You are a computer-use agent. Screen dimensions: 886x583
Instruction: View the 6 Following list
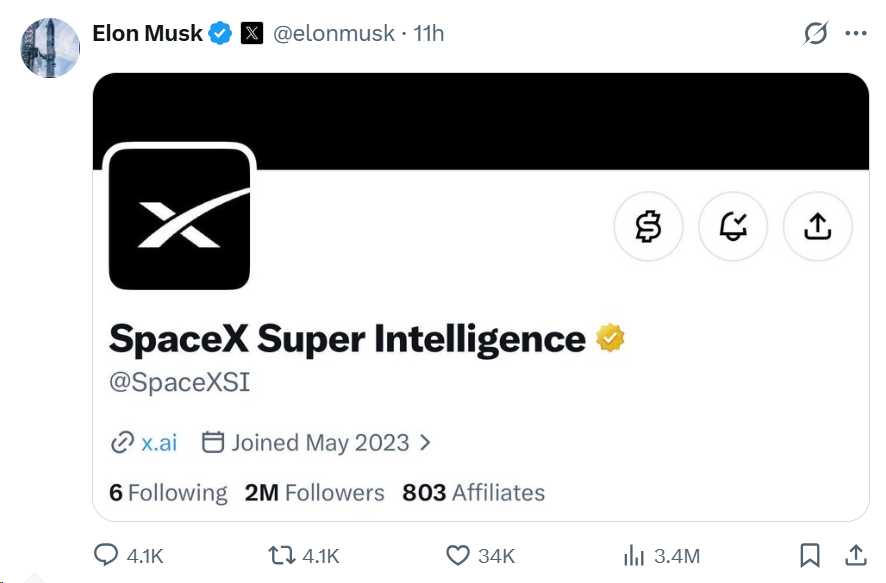pyautogui.click(x=168, y=493)
